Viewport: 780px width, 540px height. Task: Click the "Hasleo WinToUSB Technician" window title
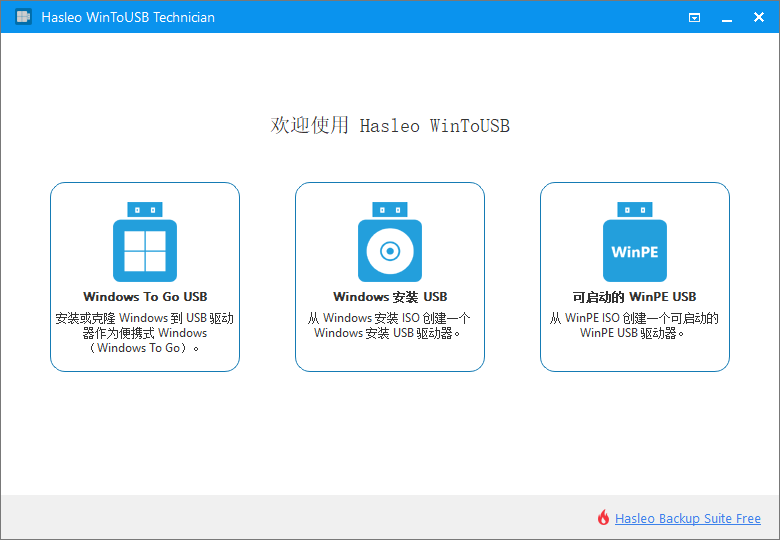(x=128, y=17)
